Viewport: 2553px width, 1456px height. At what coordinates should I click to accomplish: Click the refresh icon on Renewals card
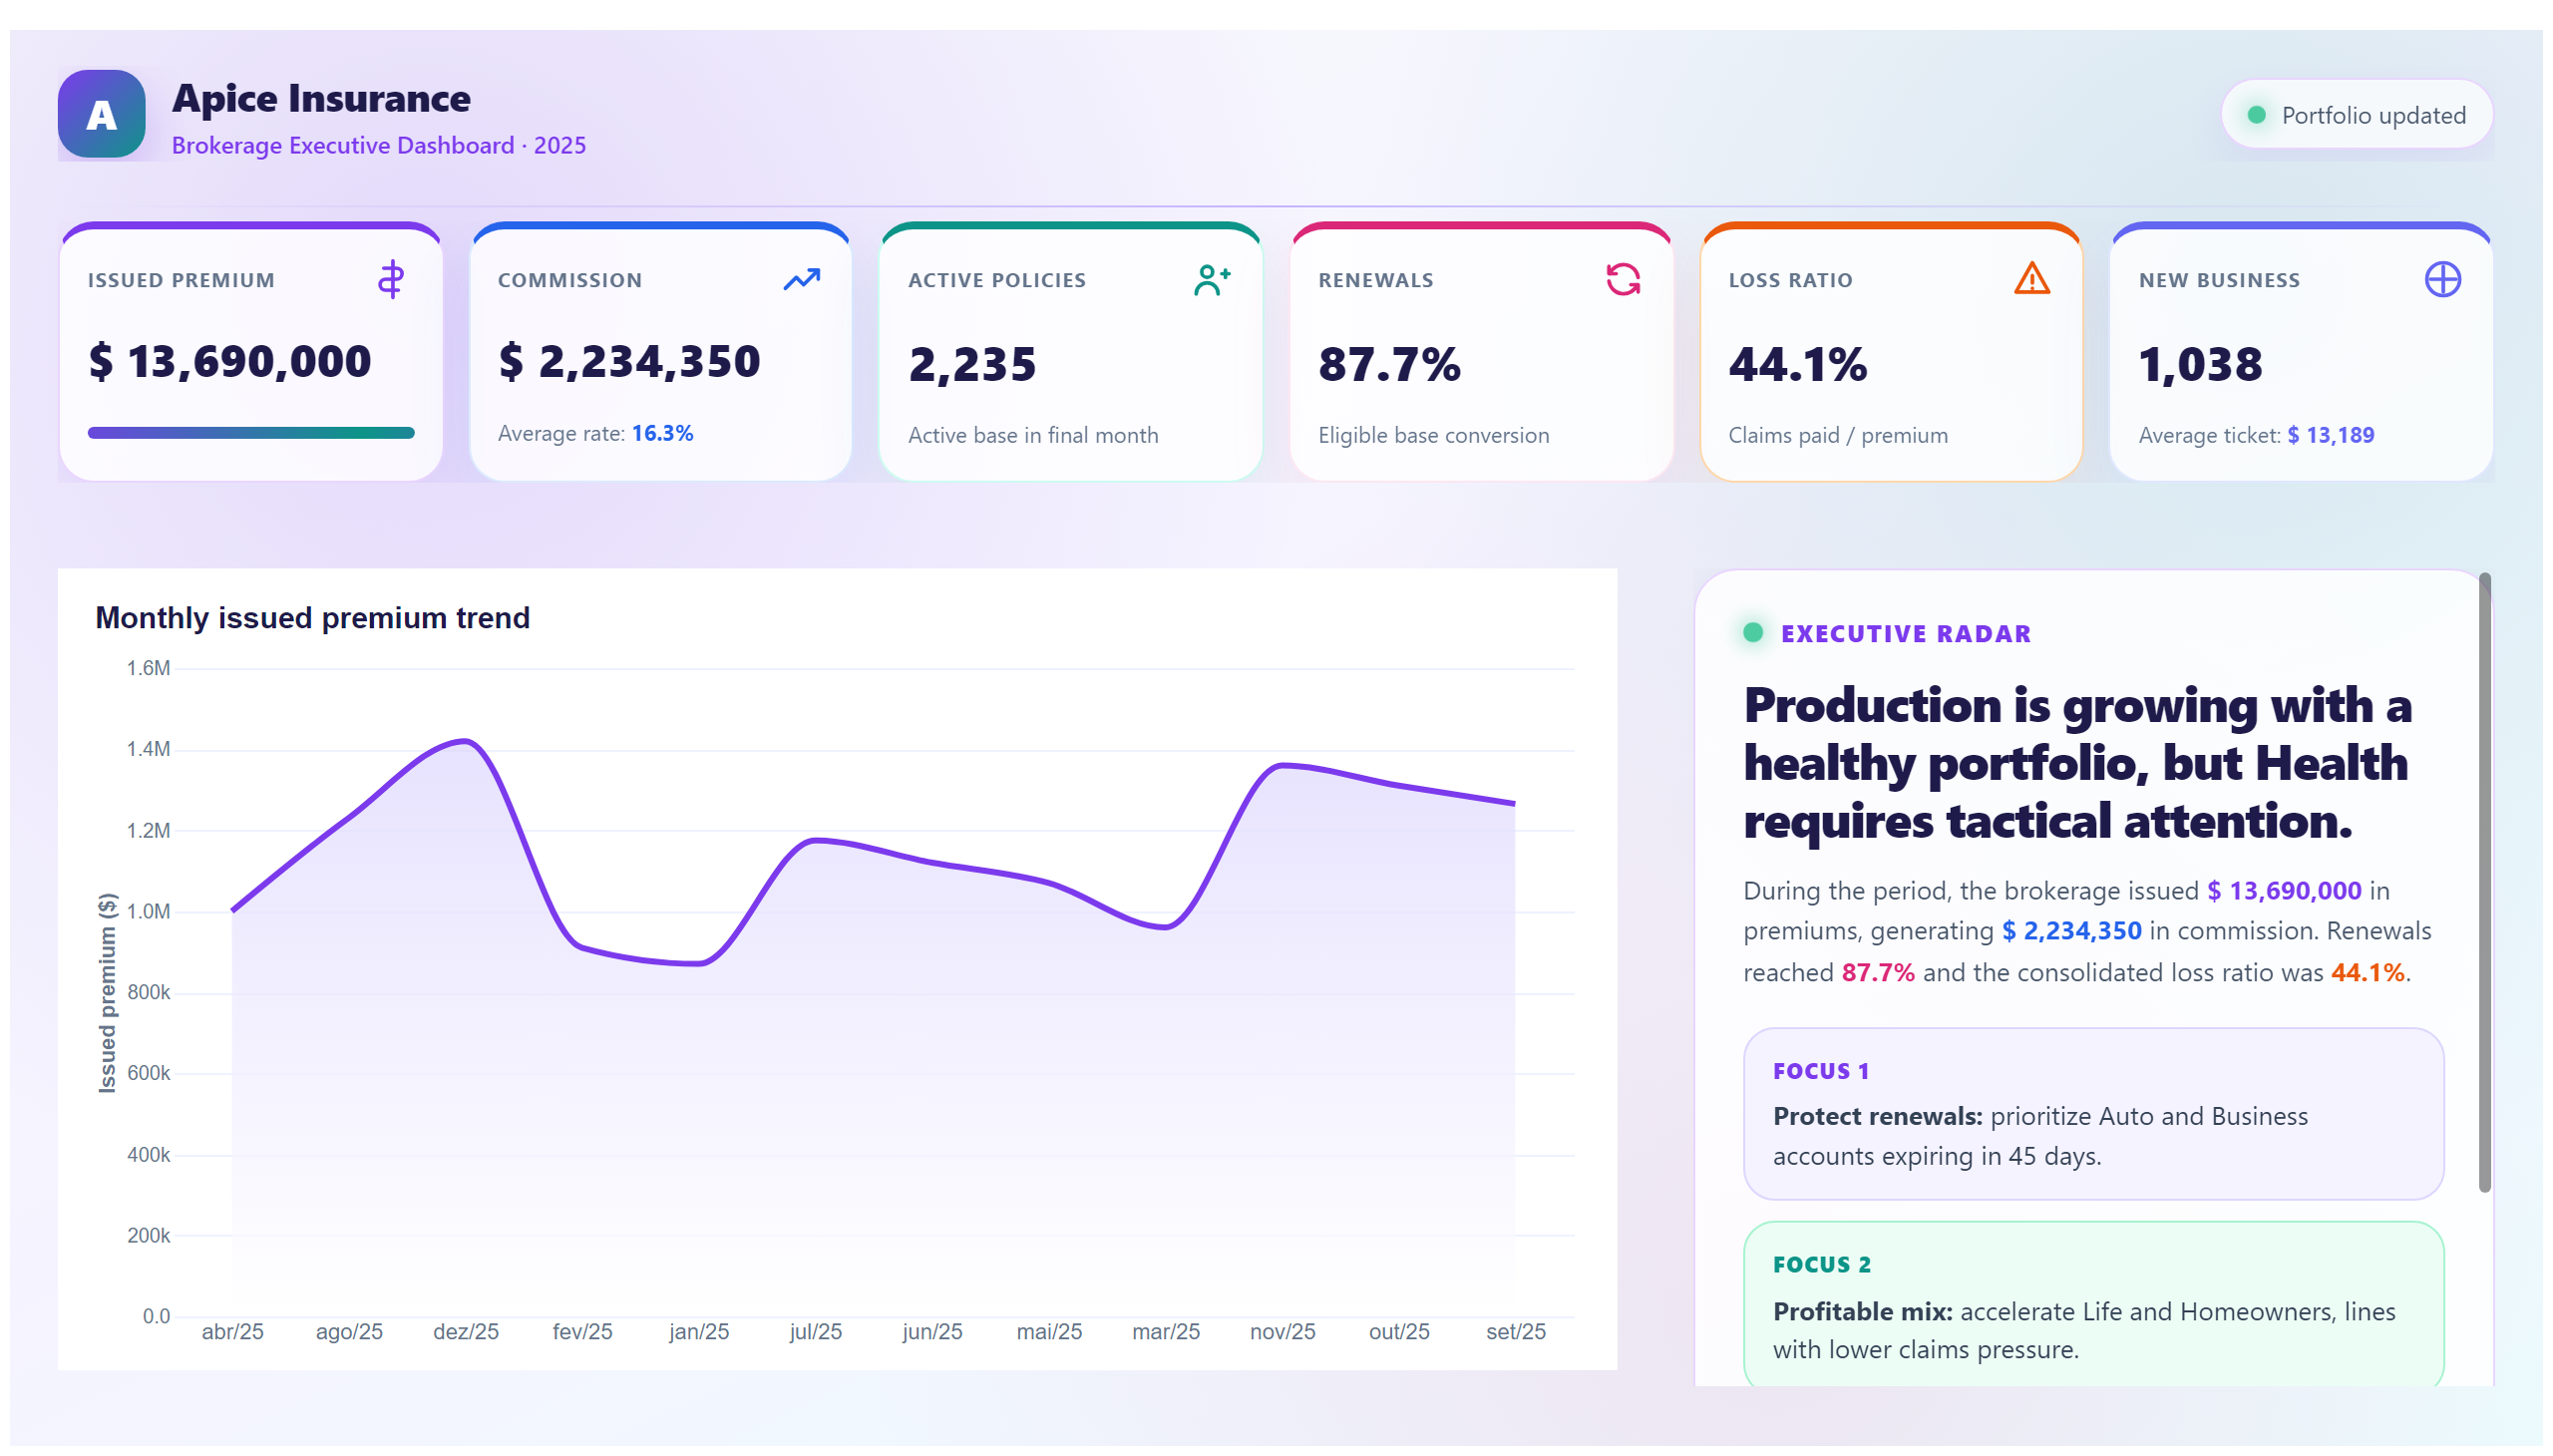(1622, 279)
